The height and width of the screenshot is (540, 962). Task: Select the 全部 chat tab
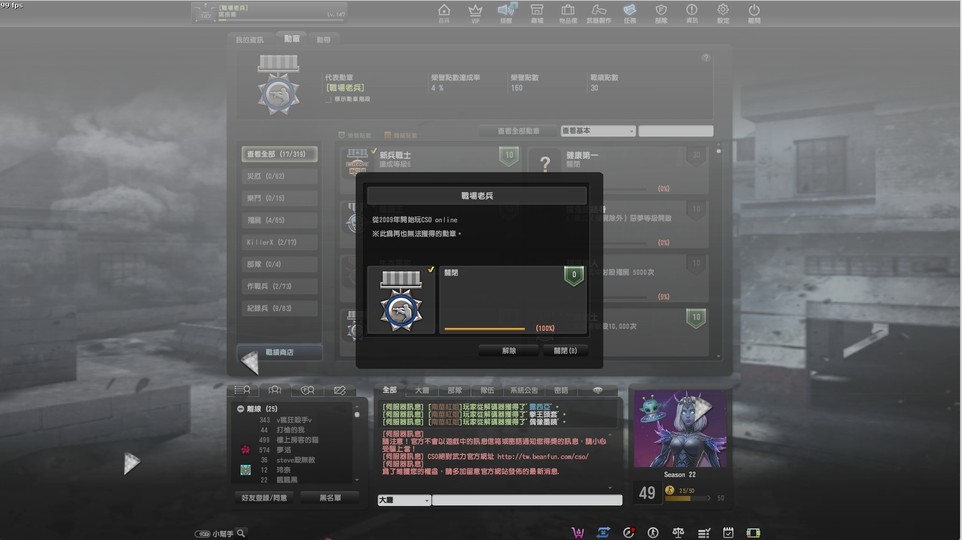click(x=390, y=390)
